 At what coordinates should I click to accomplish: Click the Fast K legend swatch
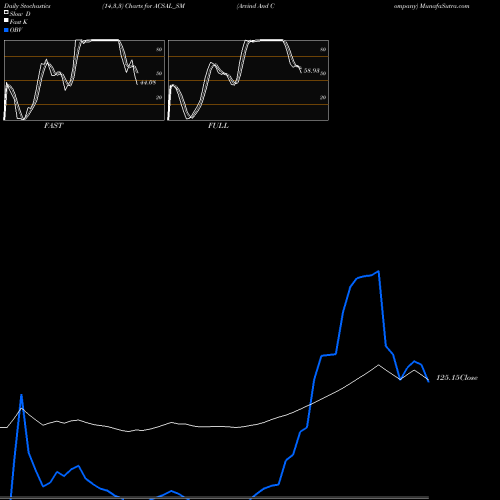click(6, 21)
